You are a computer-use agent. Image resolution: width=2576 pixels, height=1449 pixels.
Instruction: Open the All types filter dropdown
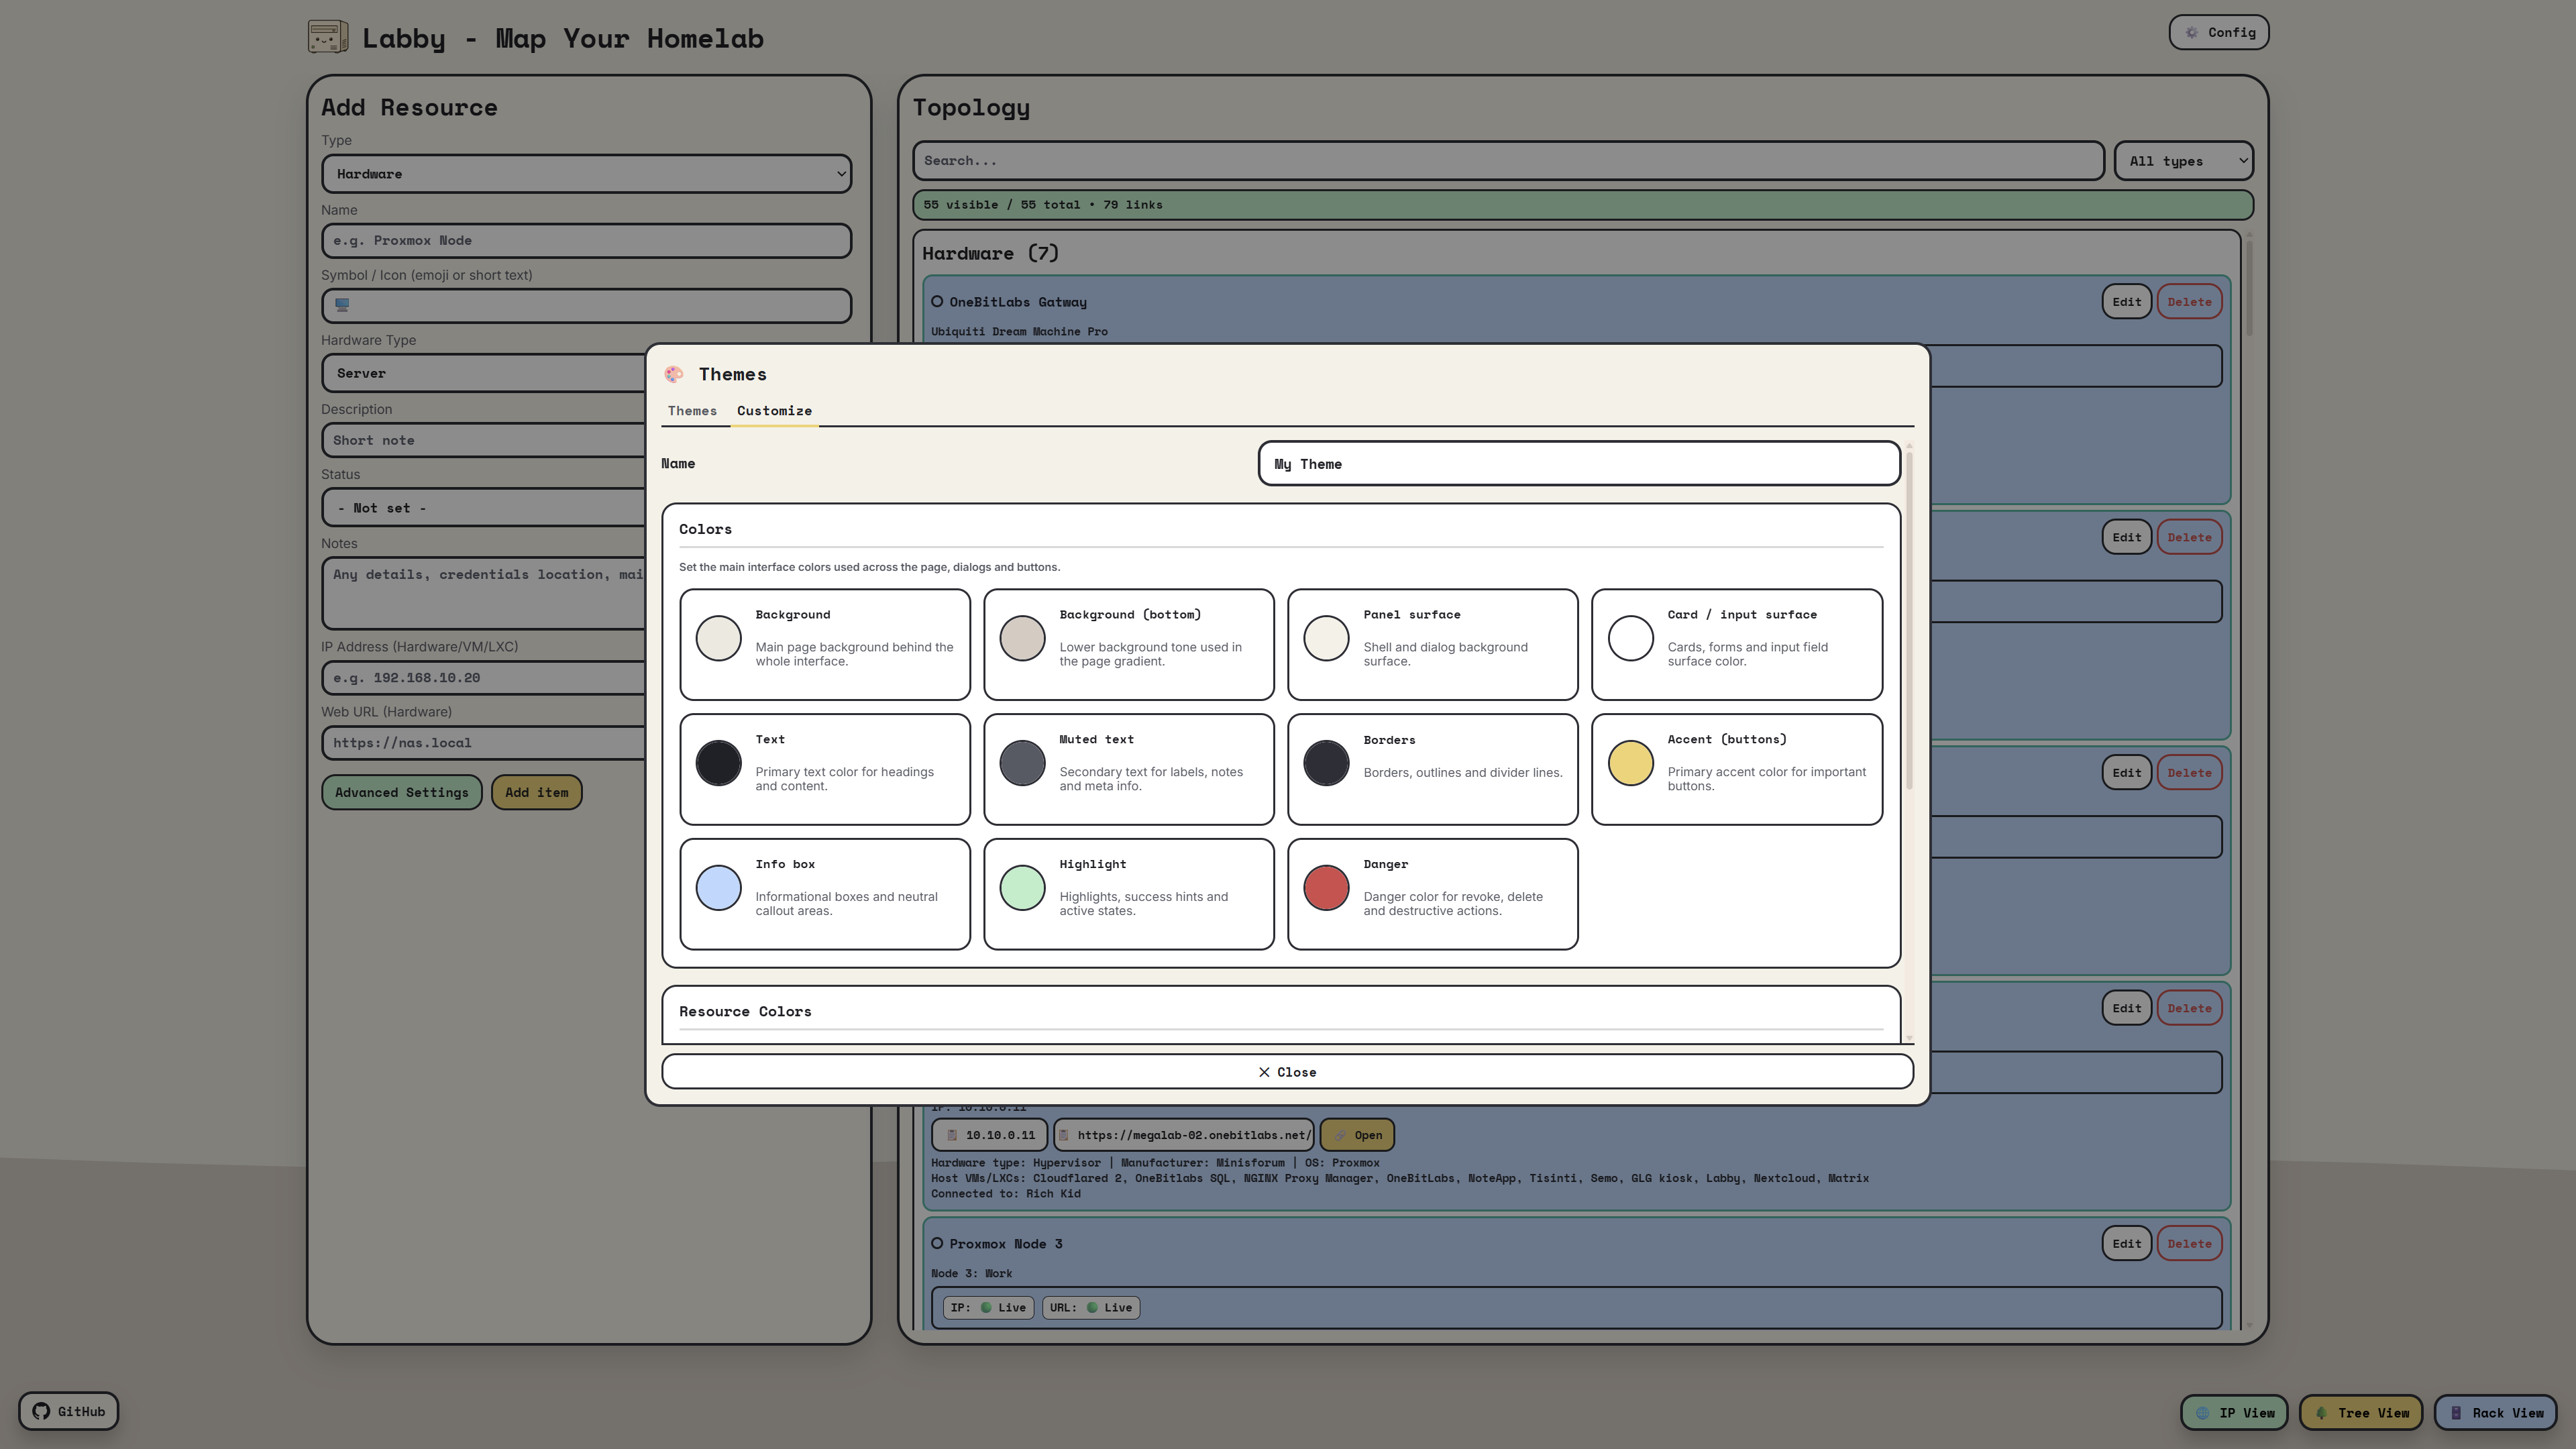click(2184, 161)
